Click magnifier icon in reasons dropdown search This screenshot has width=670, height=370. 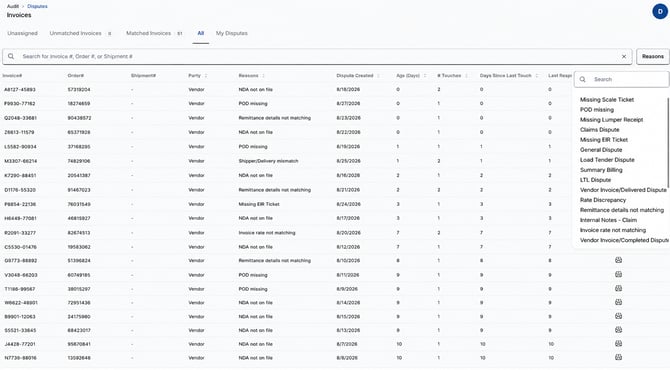pos(582,79)
